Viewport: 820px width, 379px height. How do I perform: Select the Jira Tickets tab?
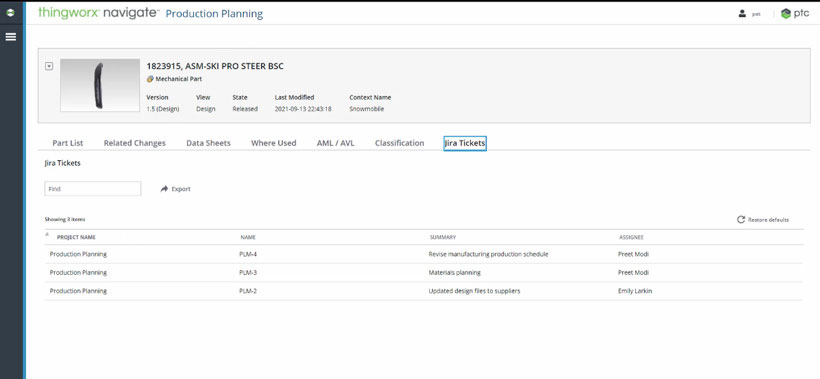tap(465, 143)
